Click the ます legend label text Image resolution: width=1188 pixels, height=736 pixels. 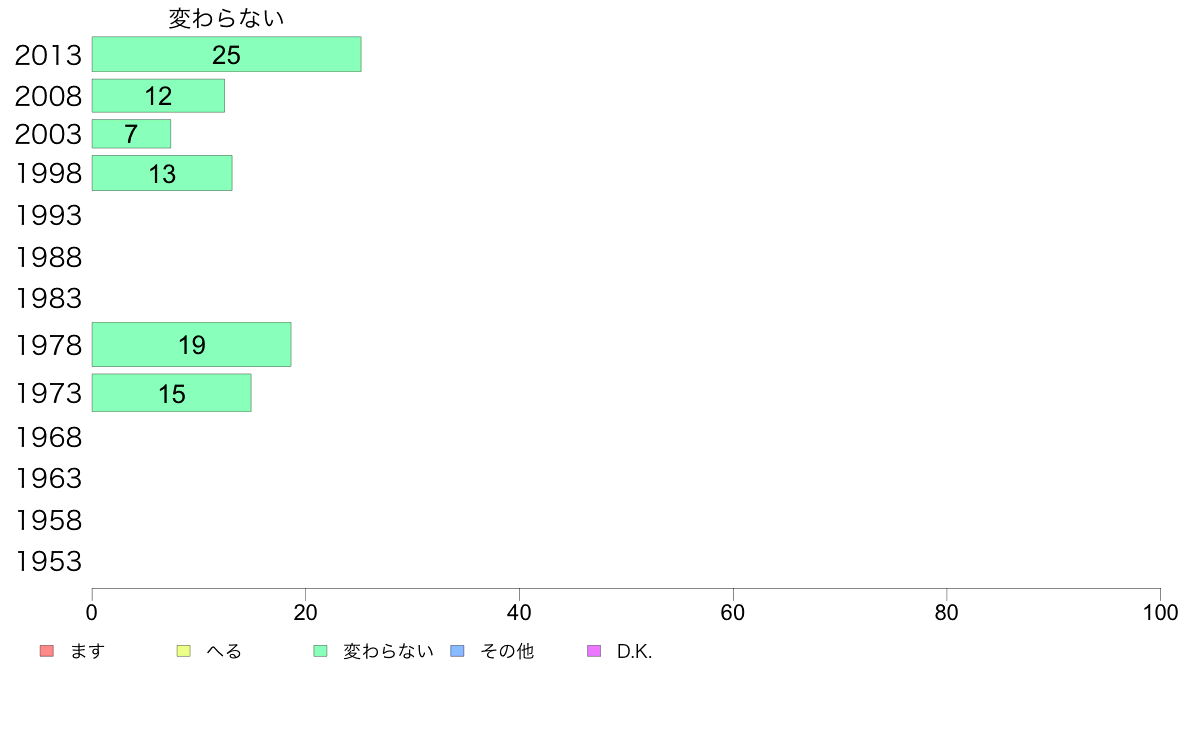coord(87,651)
